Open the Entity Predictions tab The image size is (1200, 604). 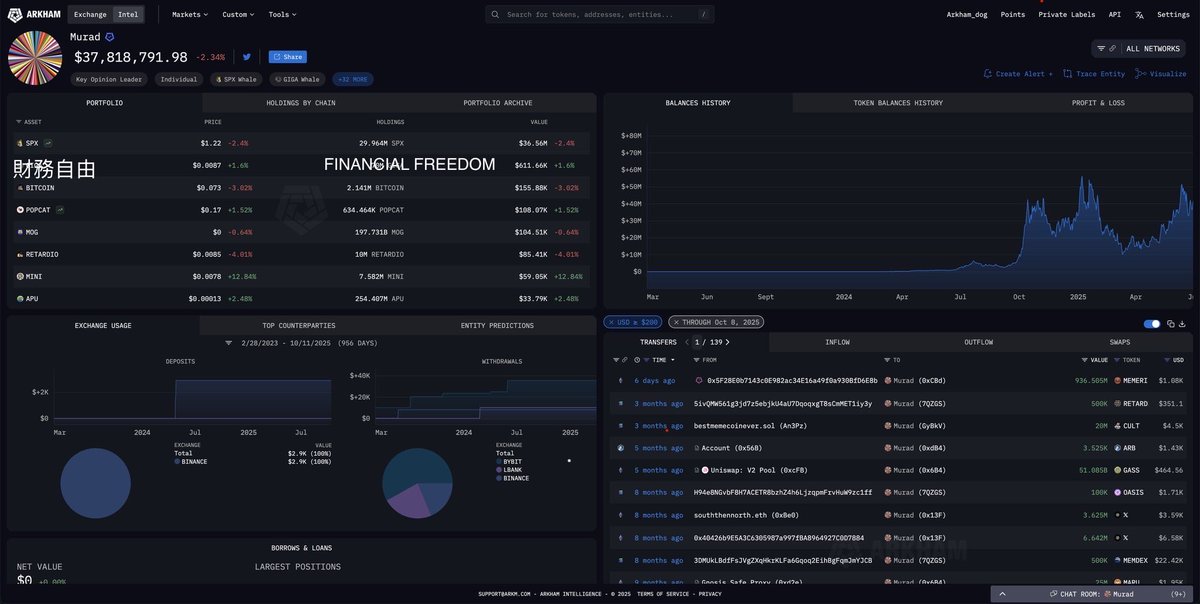[x=497, y=326]
